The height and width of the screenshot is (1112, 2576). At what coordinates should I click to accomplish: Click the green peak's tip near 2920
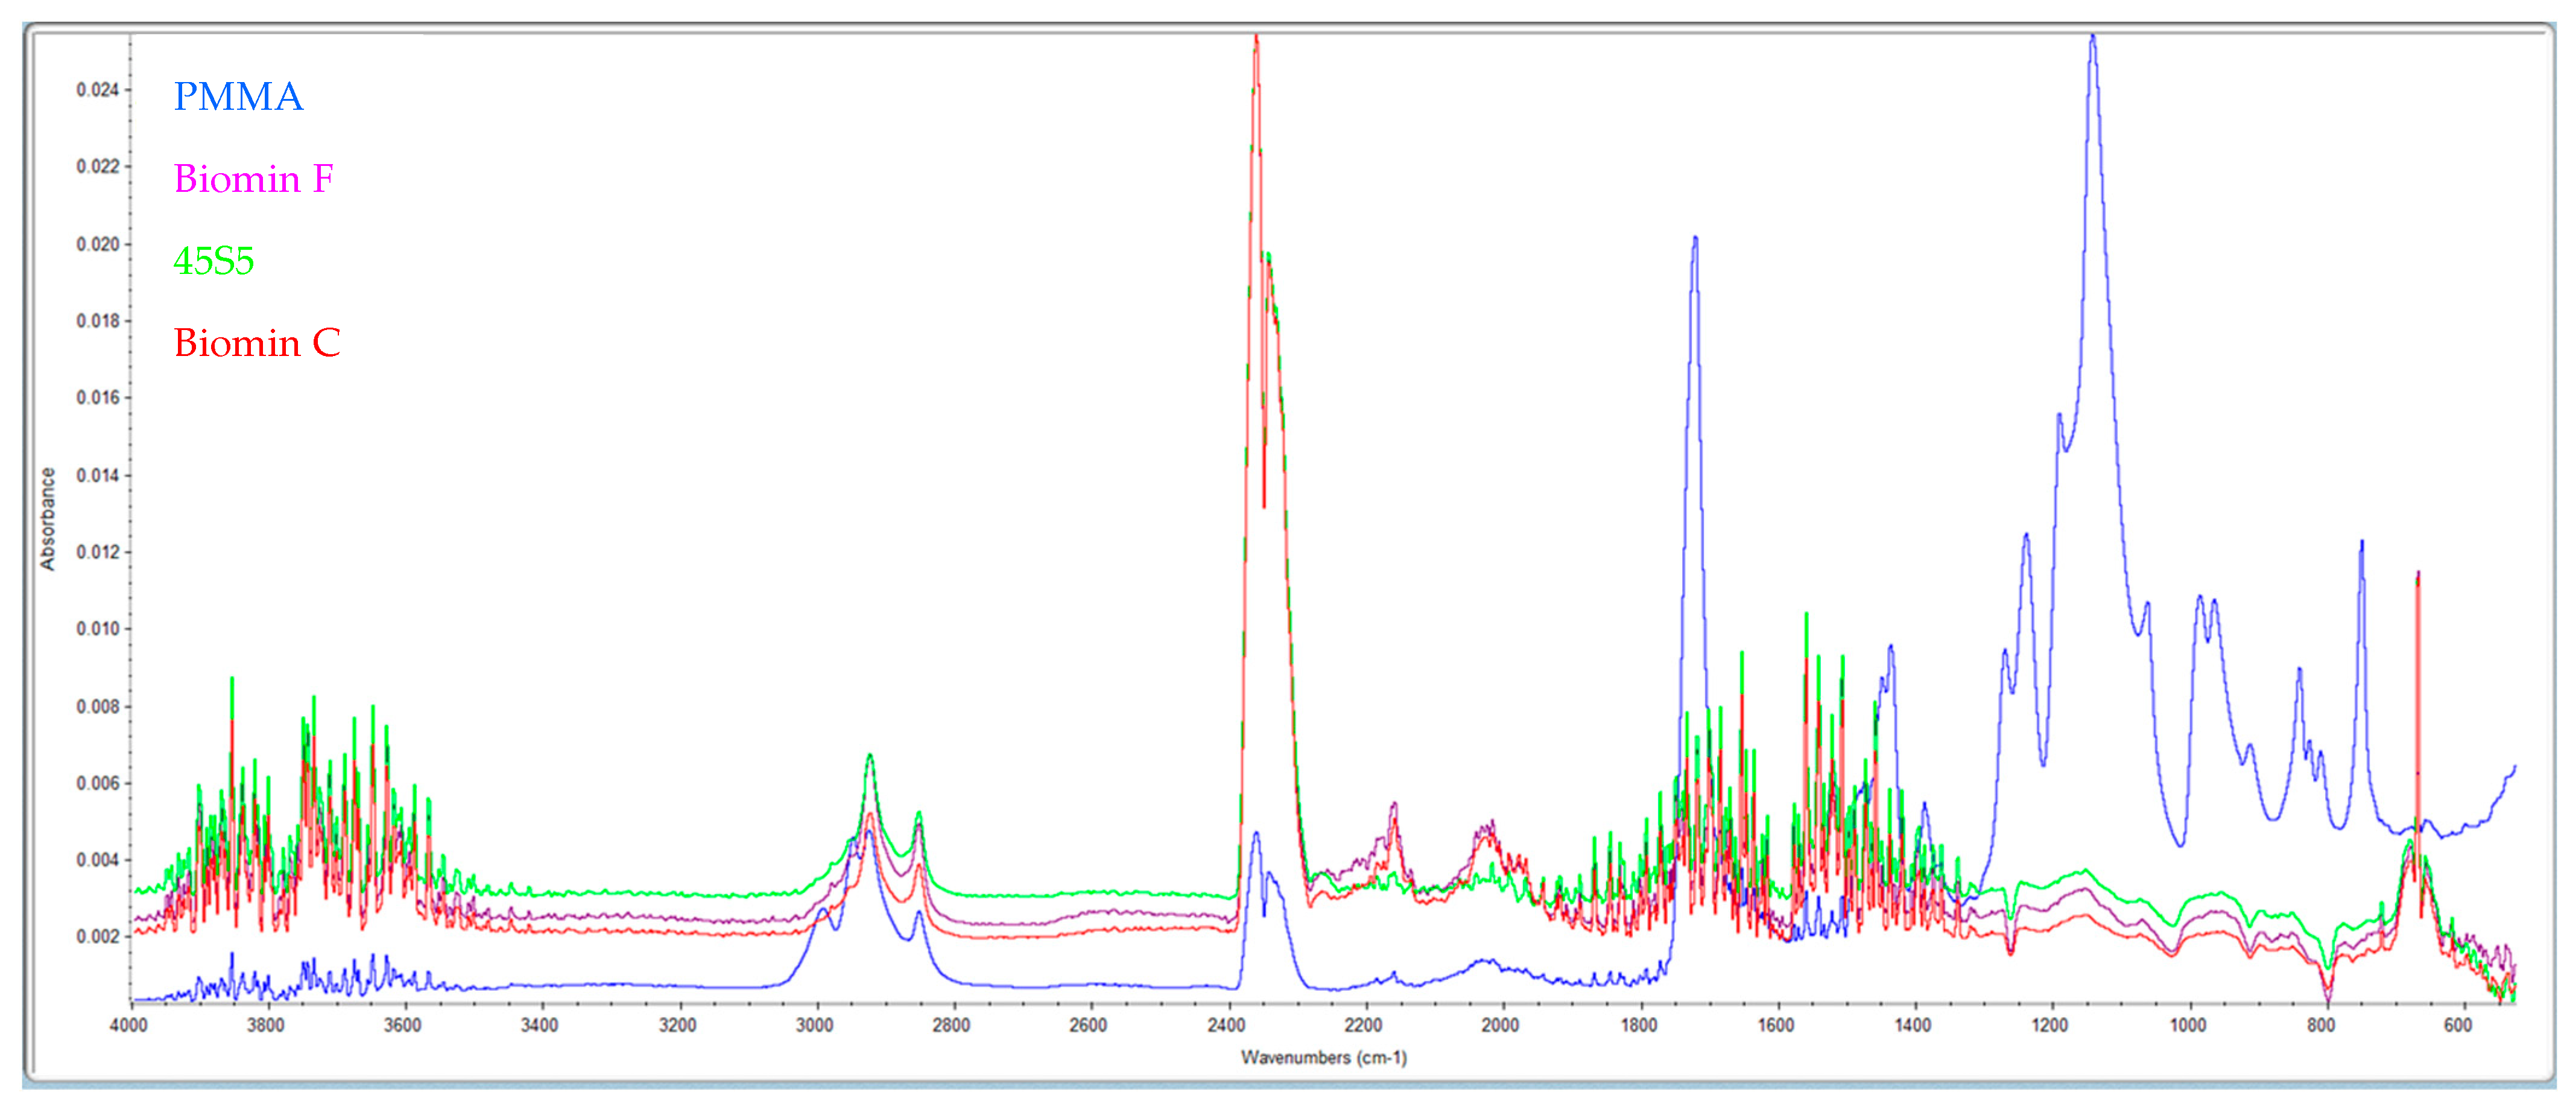[x=870, y=756]
